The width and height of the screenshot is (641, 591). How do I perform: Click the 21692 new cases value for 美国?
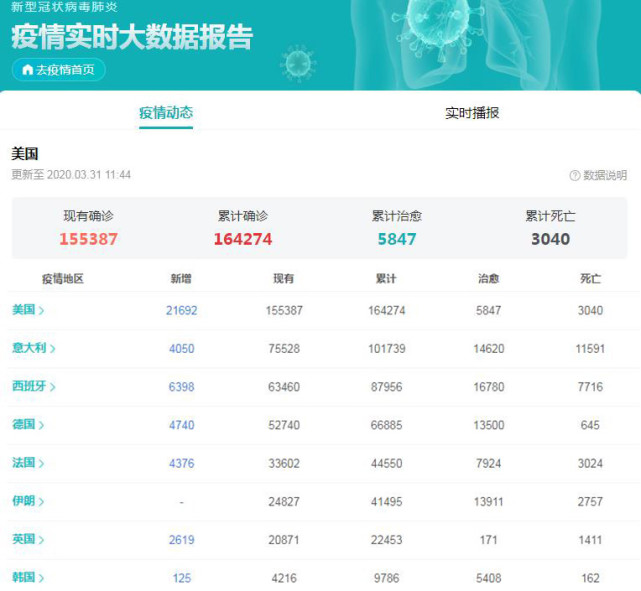[181, 311]
